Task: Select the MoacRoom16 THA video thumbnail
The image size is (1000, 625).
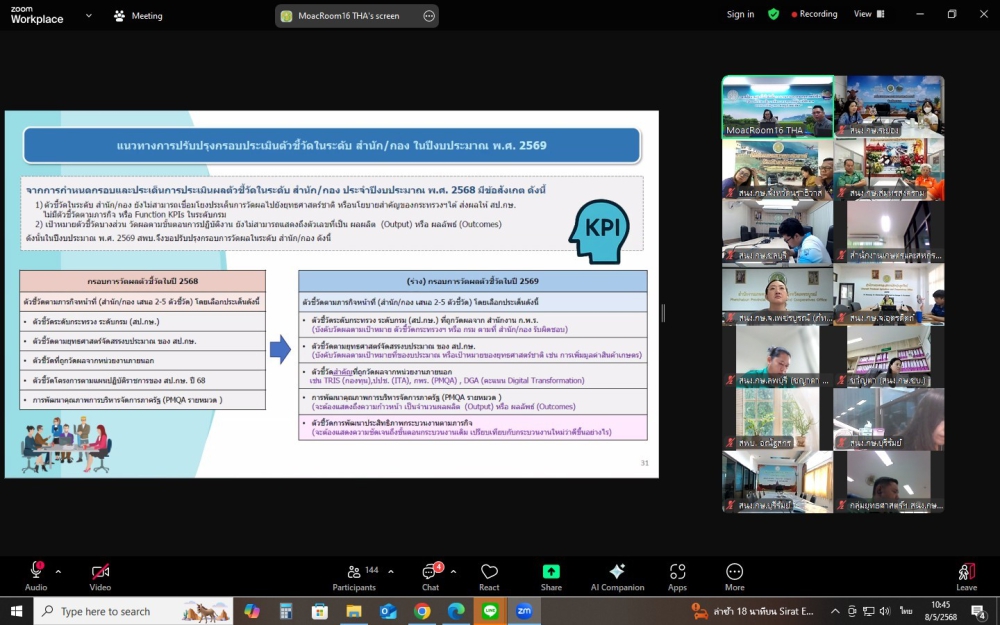Action: [777, 106]
